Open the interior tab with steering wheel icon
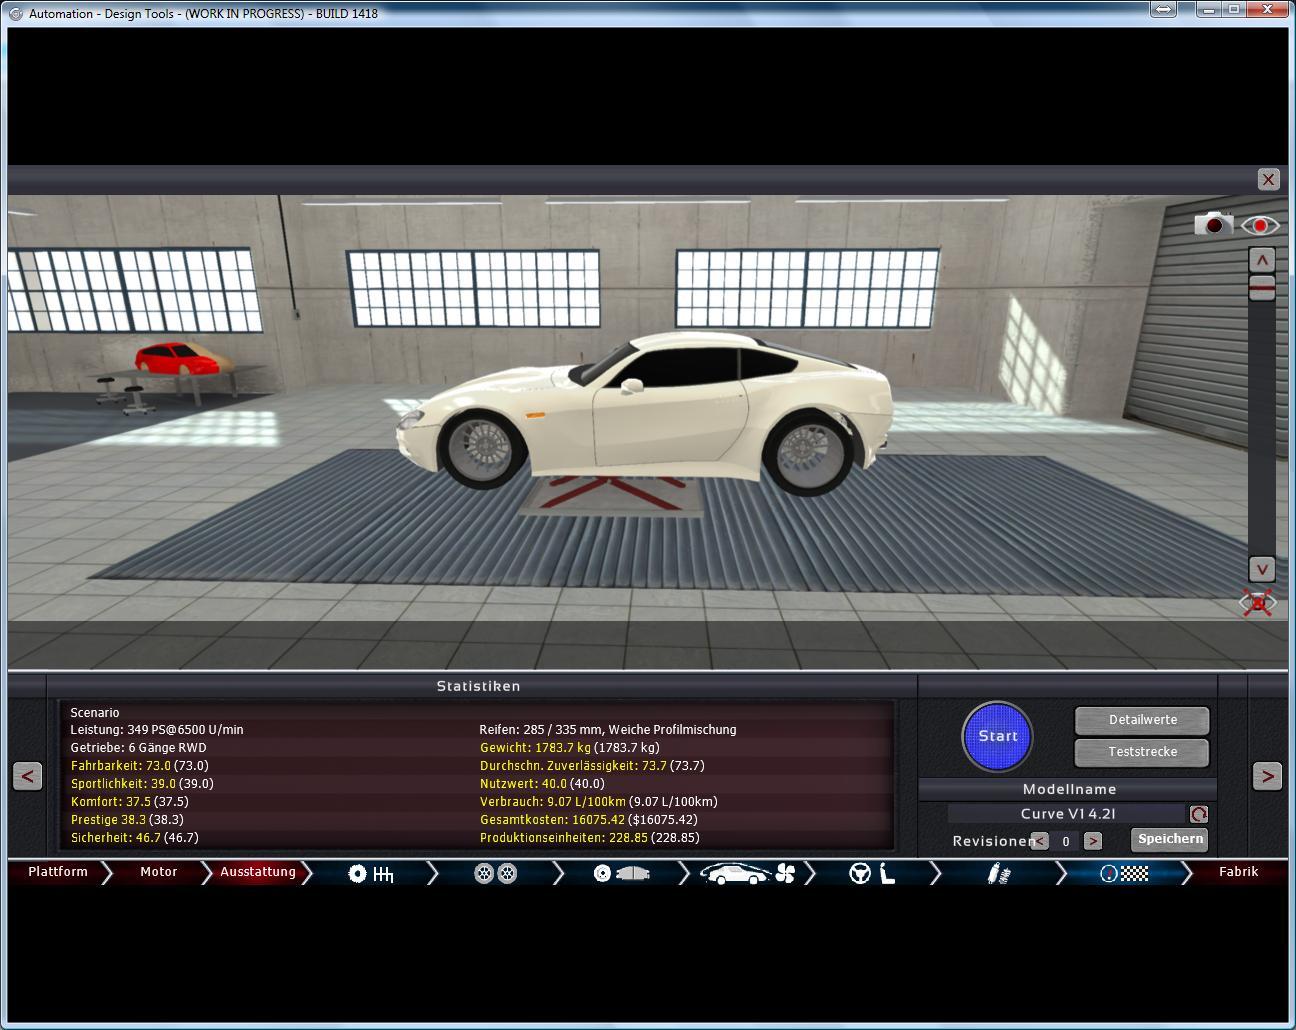The width and height of the screenshot is (1296, 1030). point(871,874)
